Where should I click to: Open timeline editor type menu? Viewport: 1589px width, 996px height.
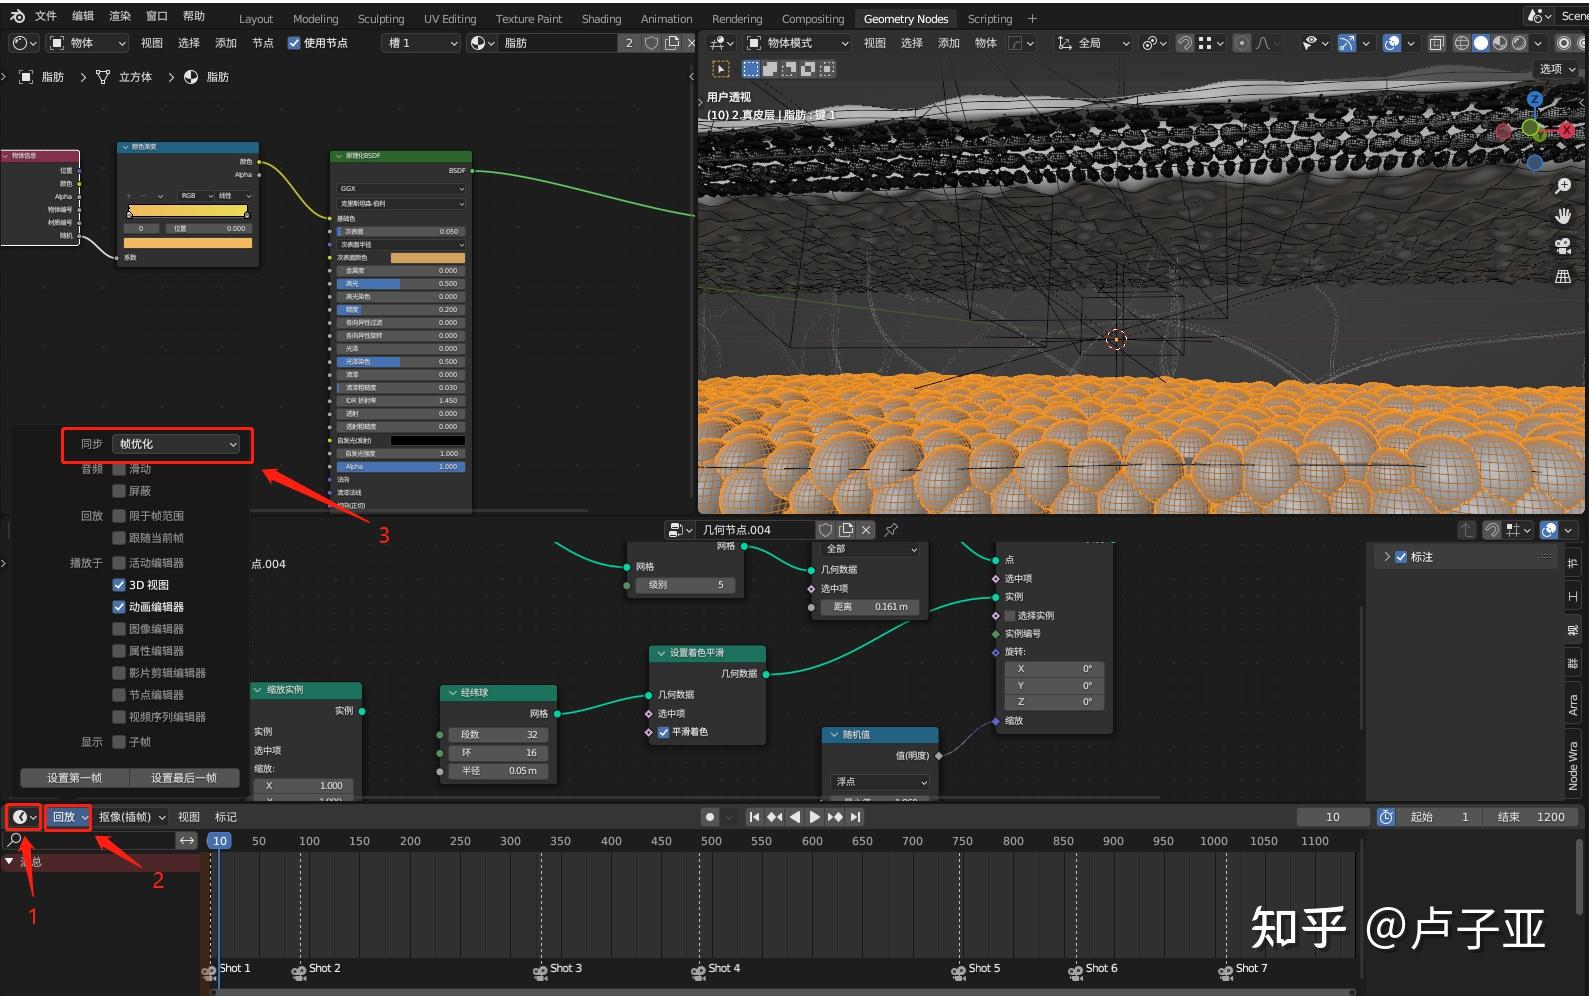(x=24, y=817)
